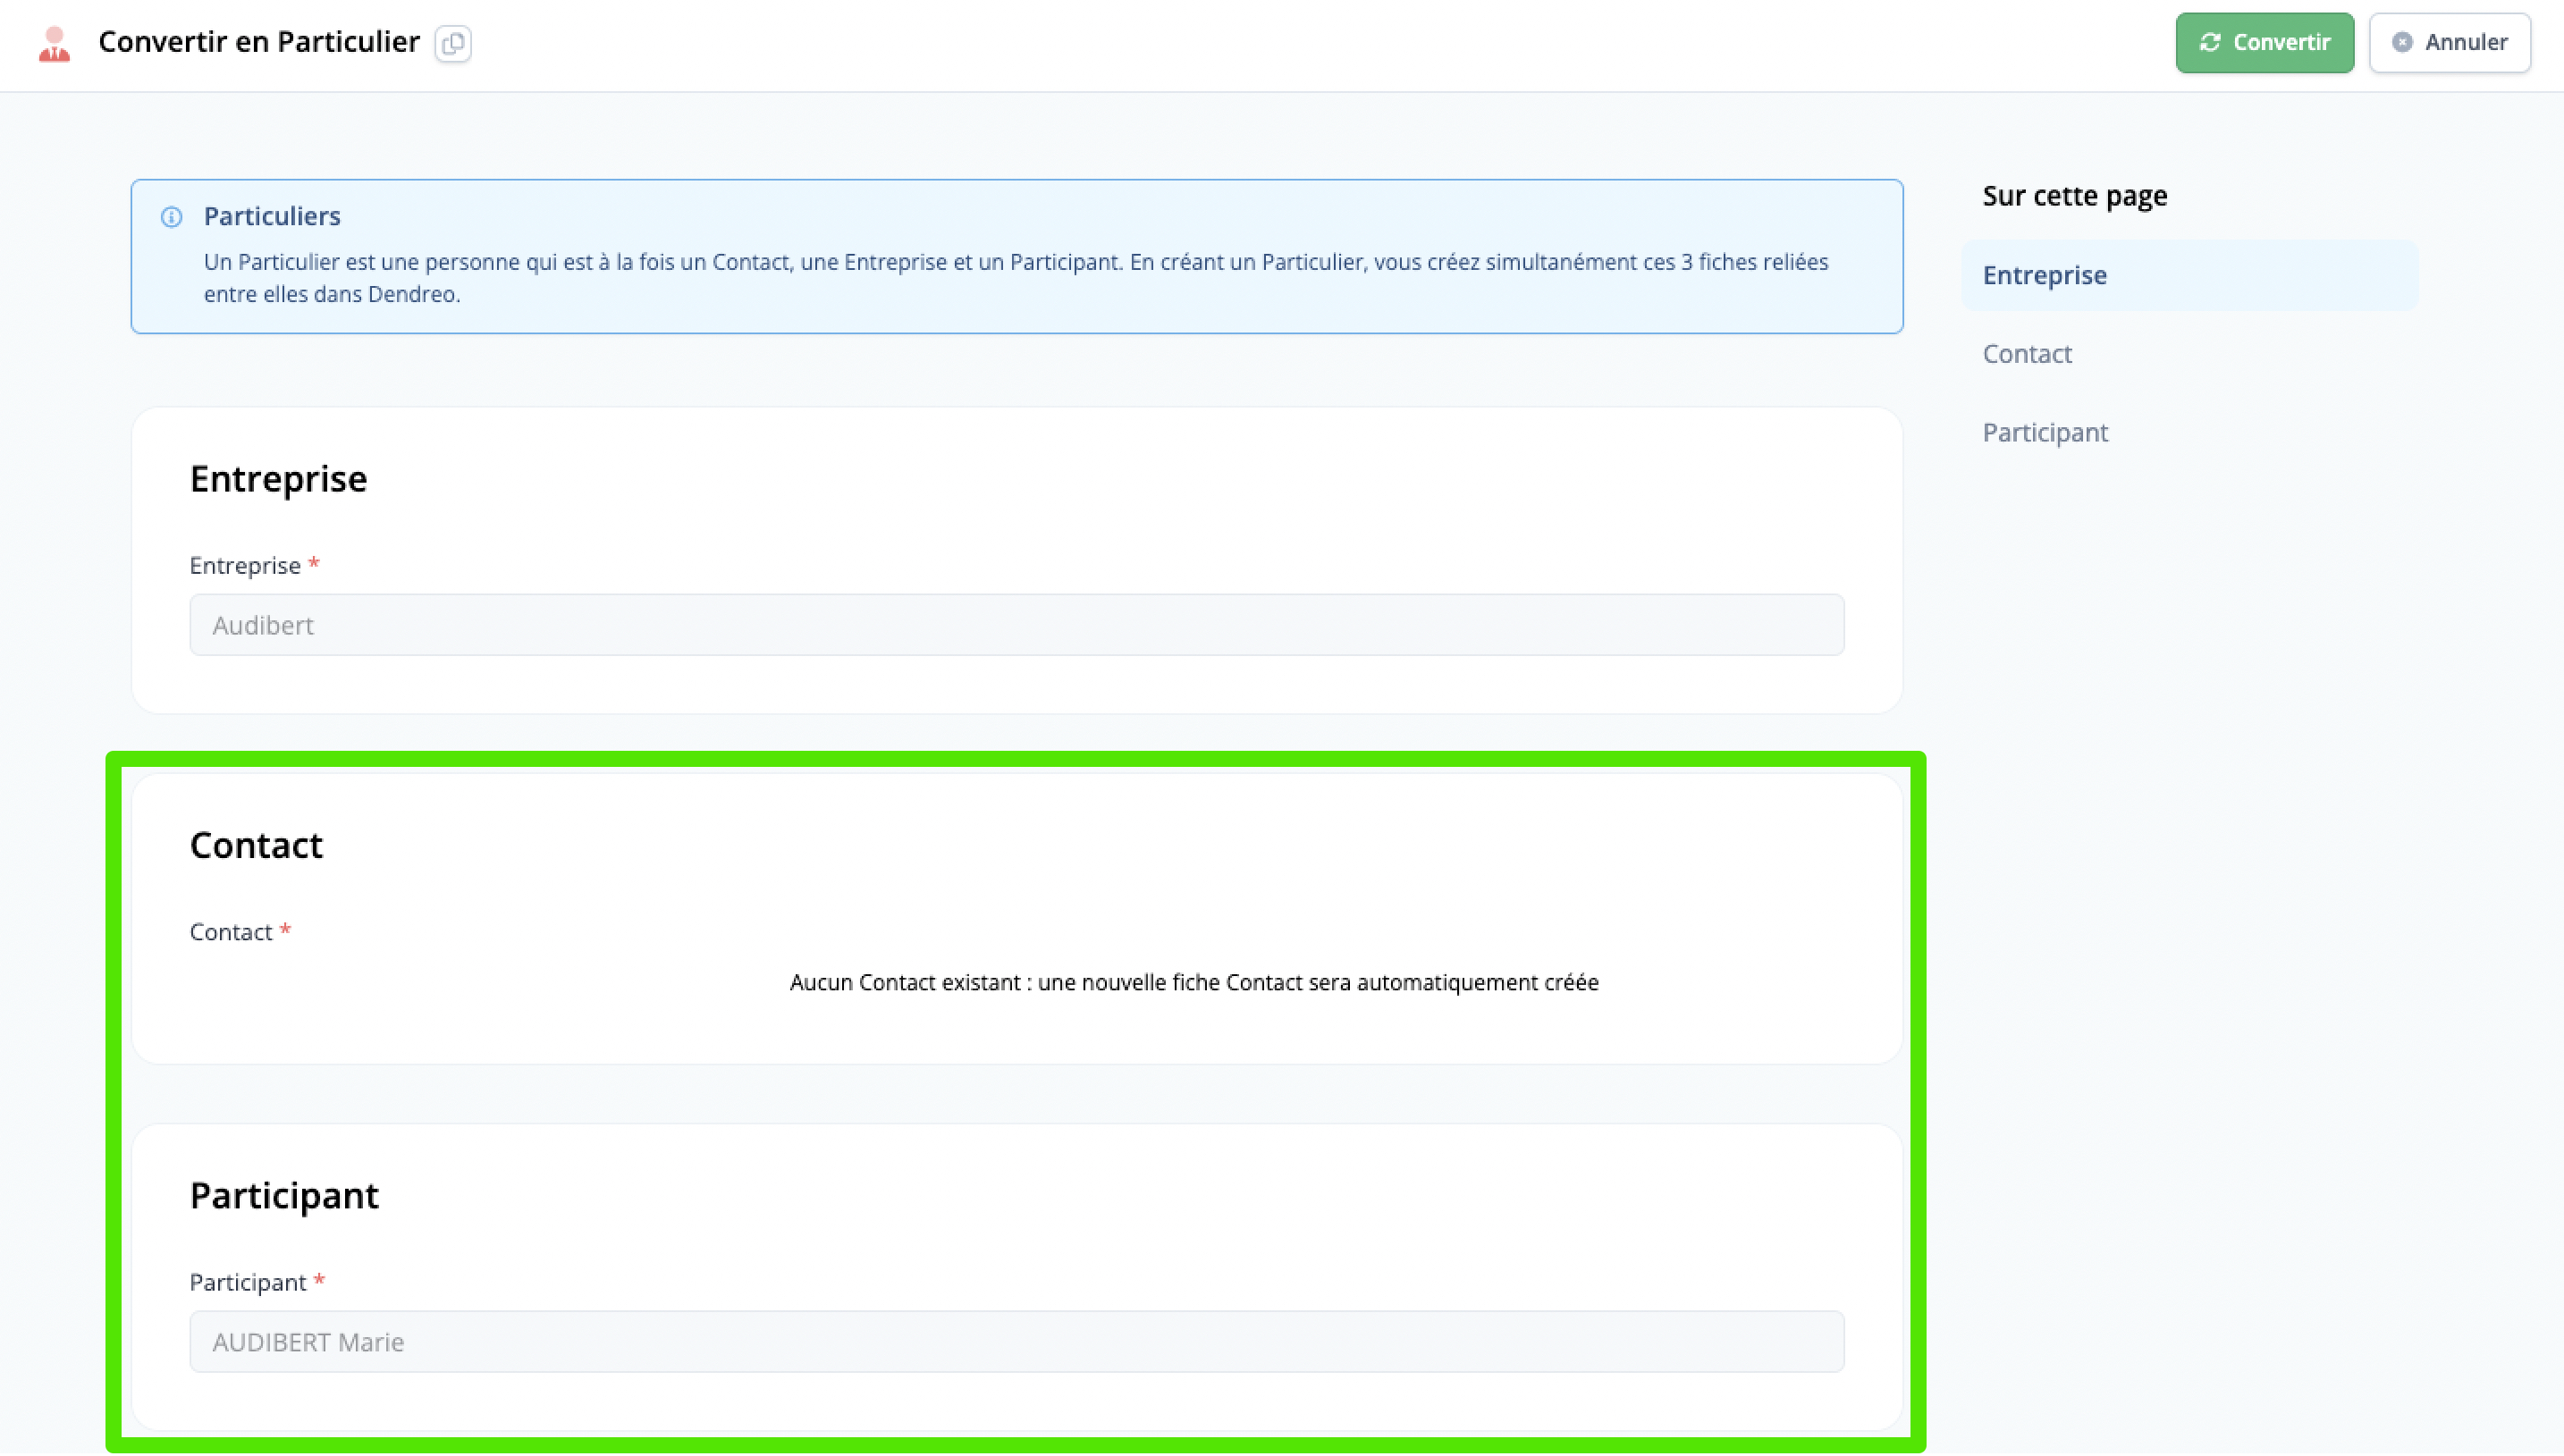Click the required Contact field label
This screenshot has height=1456, width=2564.
(240, 932)
